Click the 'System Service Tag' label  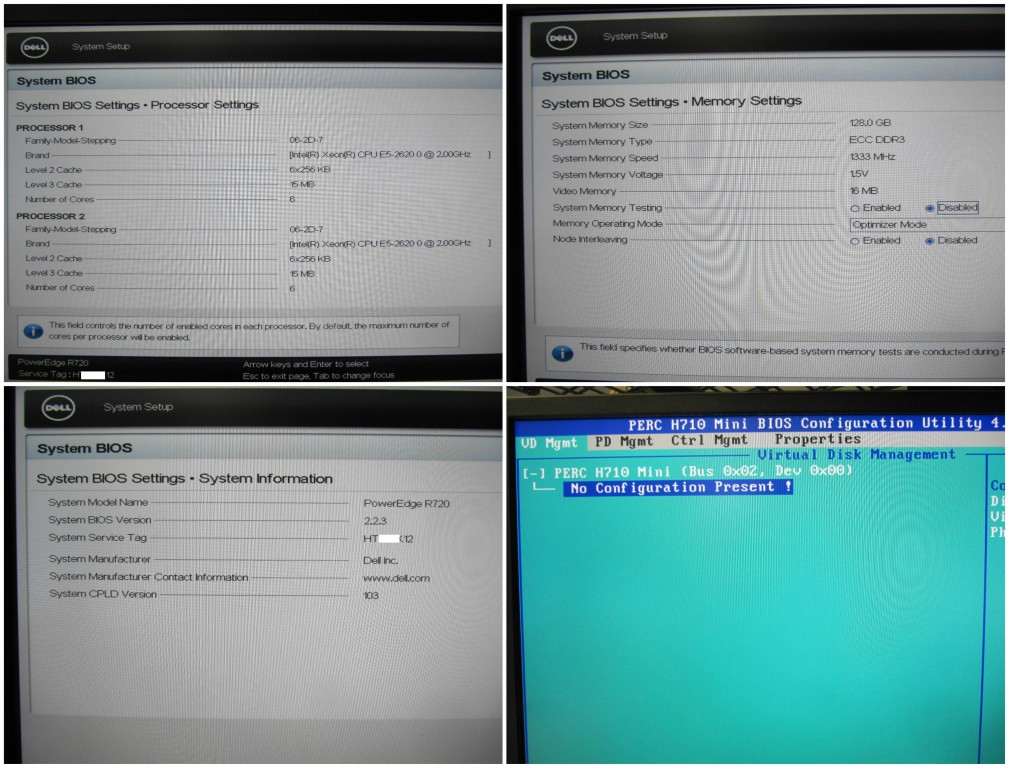click(x=97, y=538)
